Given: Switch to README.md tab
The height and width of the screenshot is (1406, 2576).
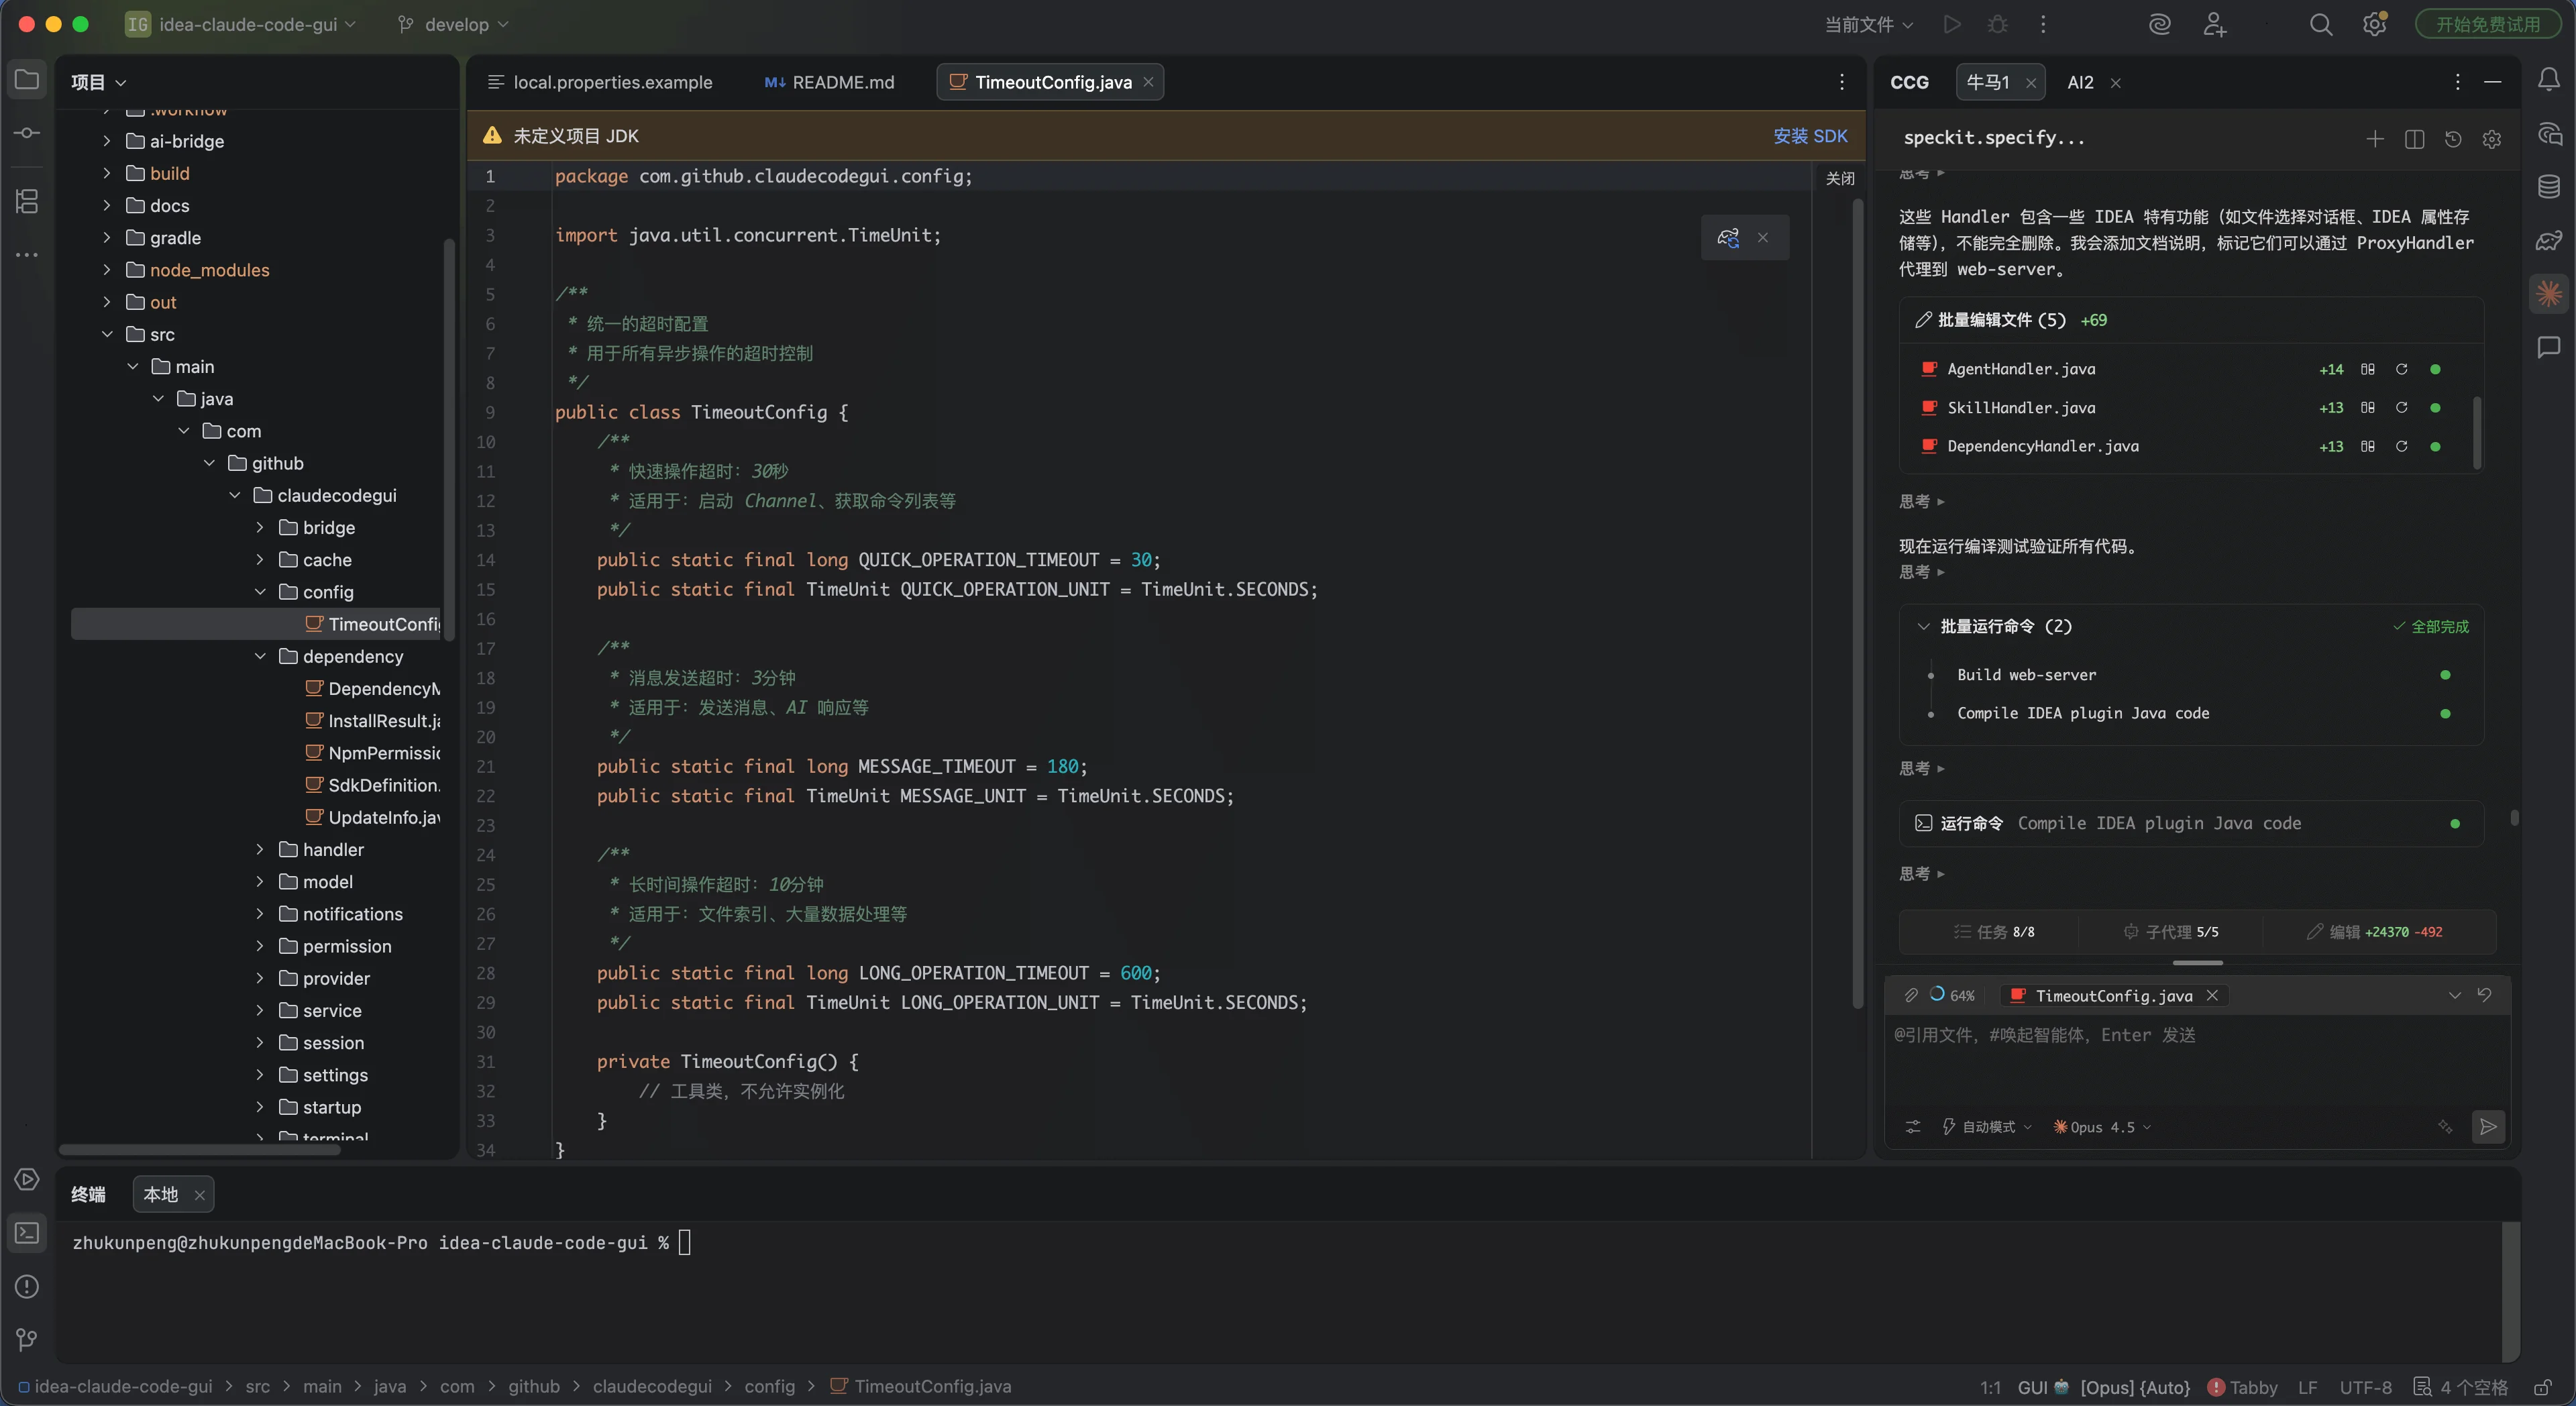Looking at the screenshot, I should click(x=830, y=82).
